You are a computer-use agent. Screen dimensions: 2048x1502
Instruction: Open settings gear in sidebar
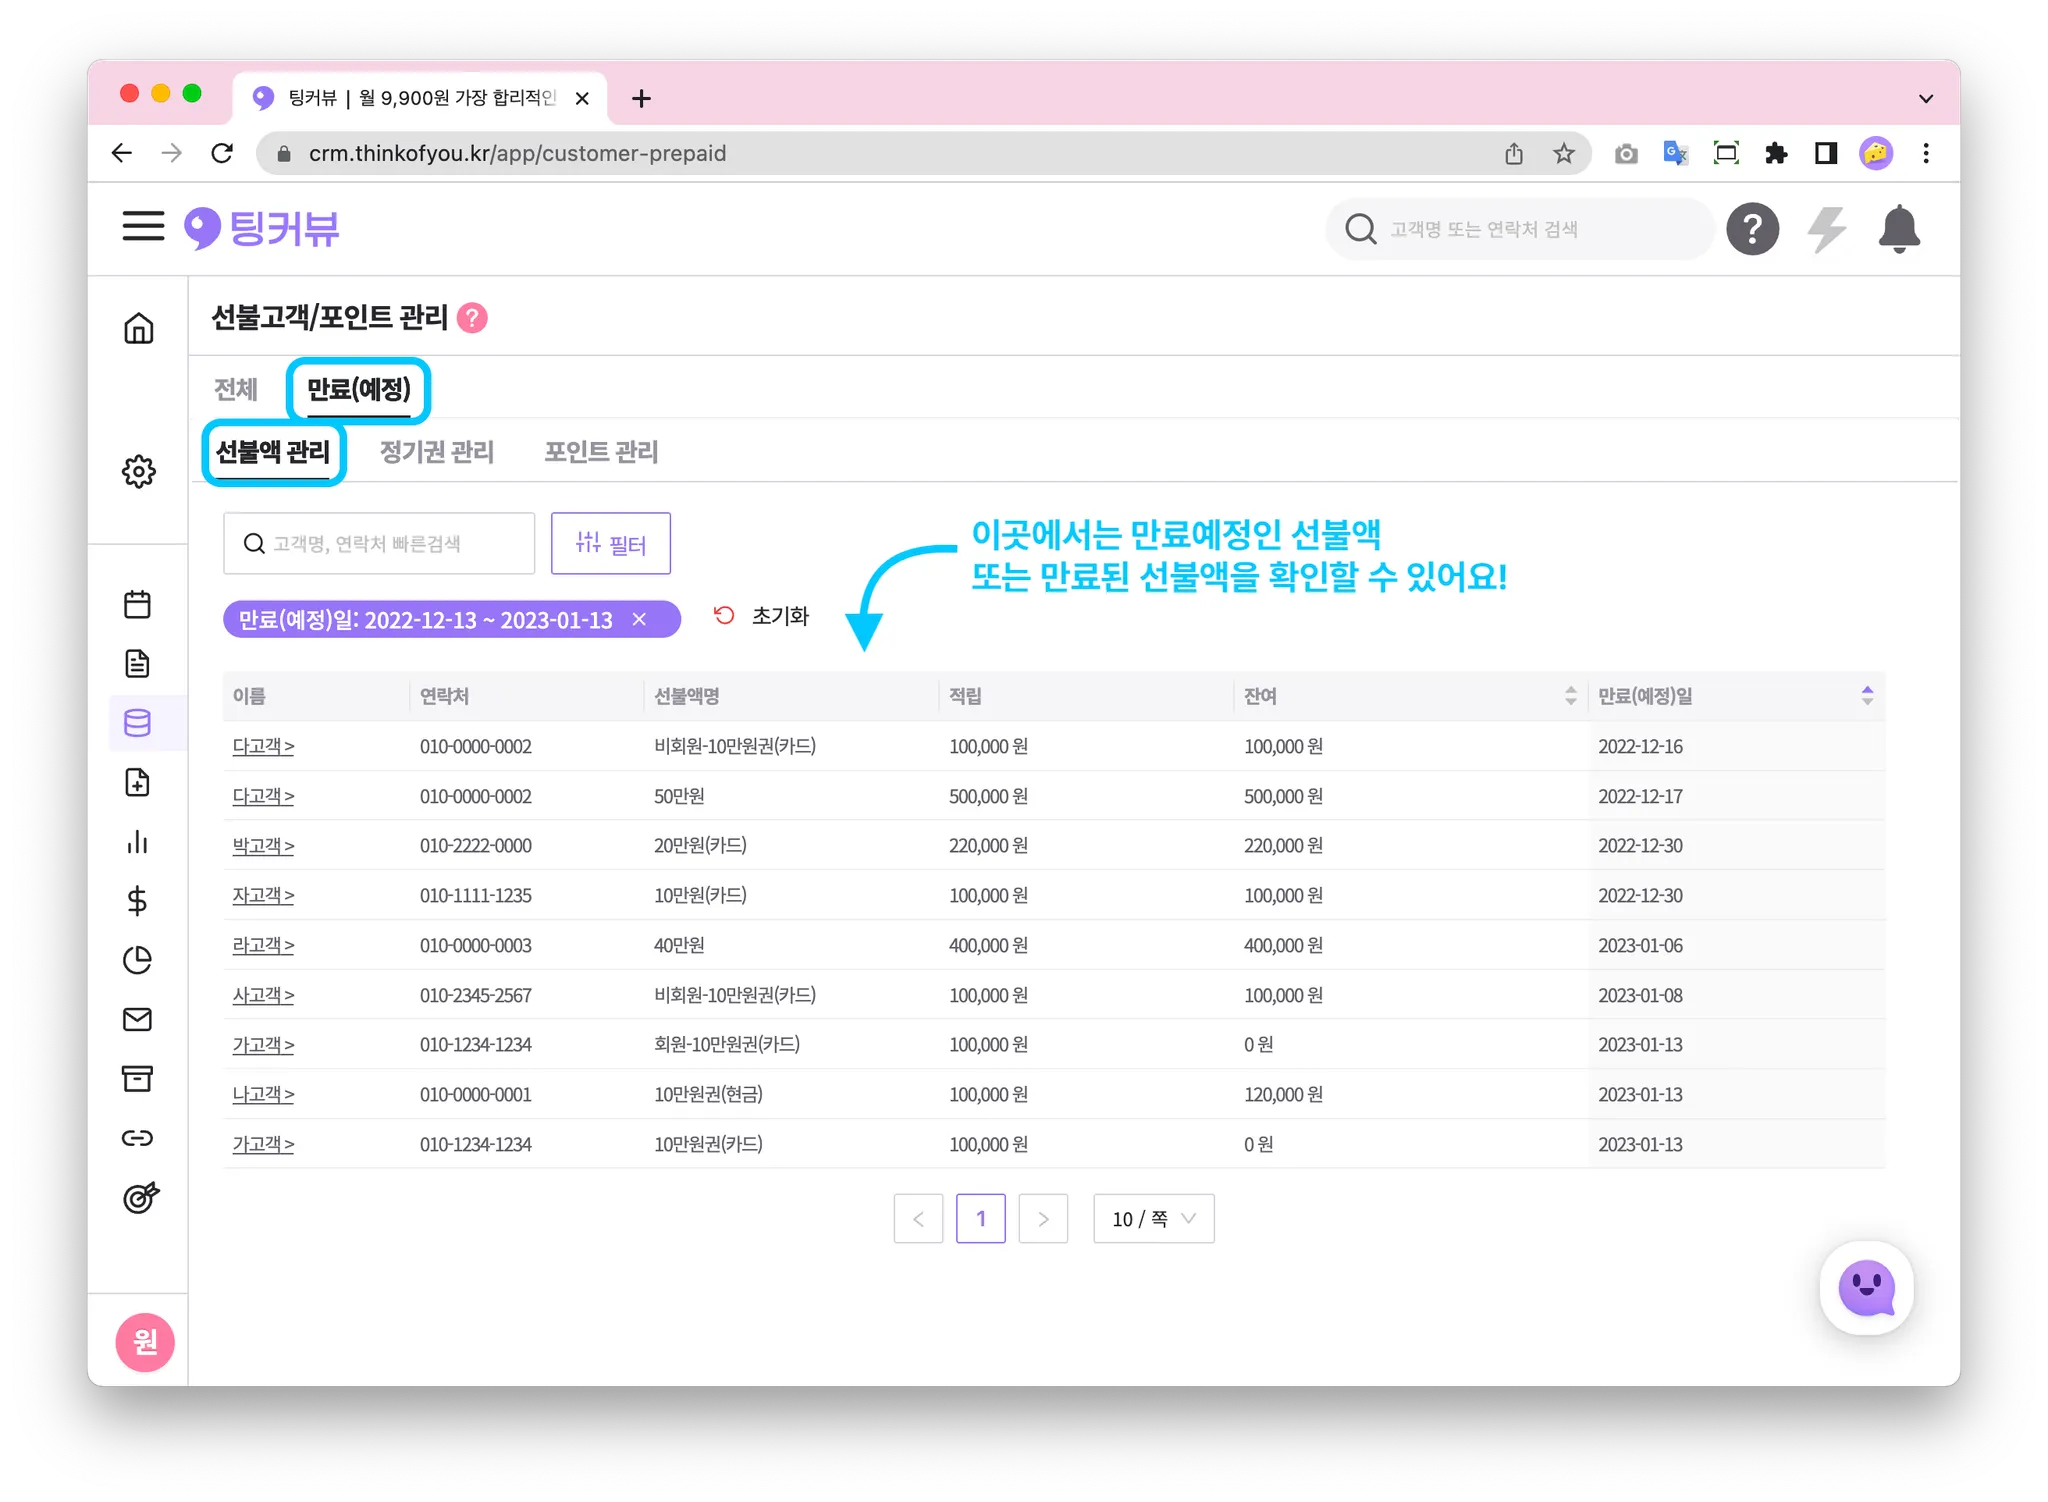click(138, 471)
